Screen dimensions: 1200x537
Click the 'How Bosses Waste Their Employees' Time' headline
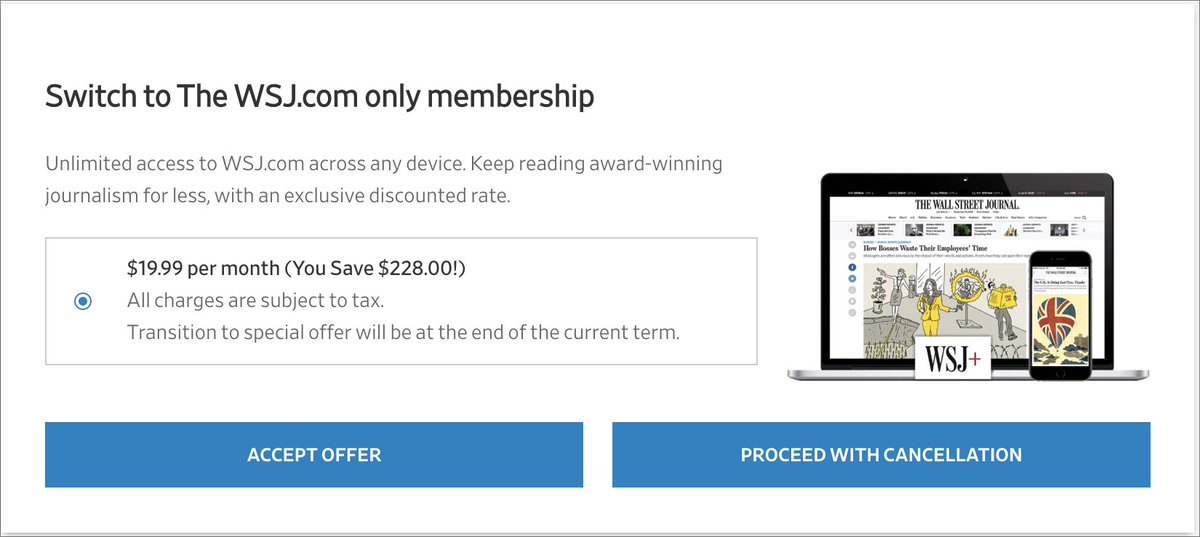925,248
